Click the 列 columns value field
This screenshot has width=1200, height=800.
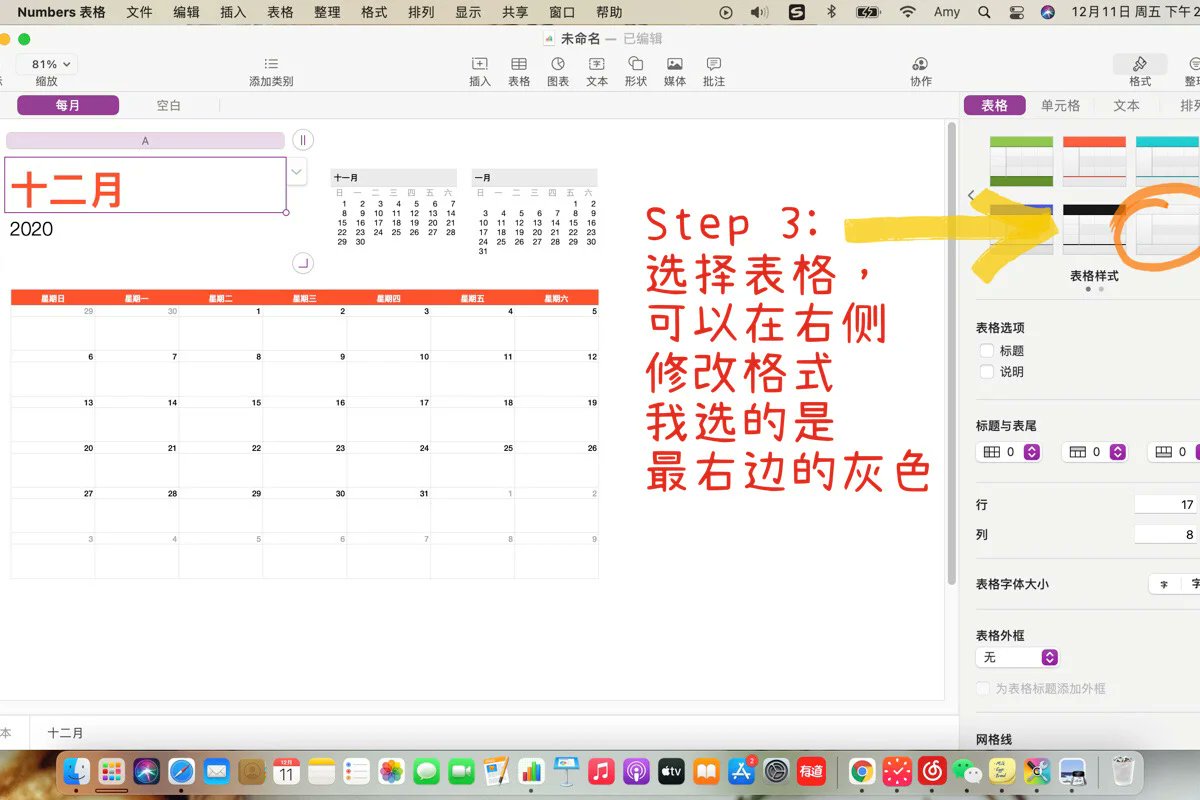[x=1167, y=535]
